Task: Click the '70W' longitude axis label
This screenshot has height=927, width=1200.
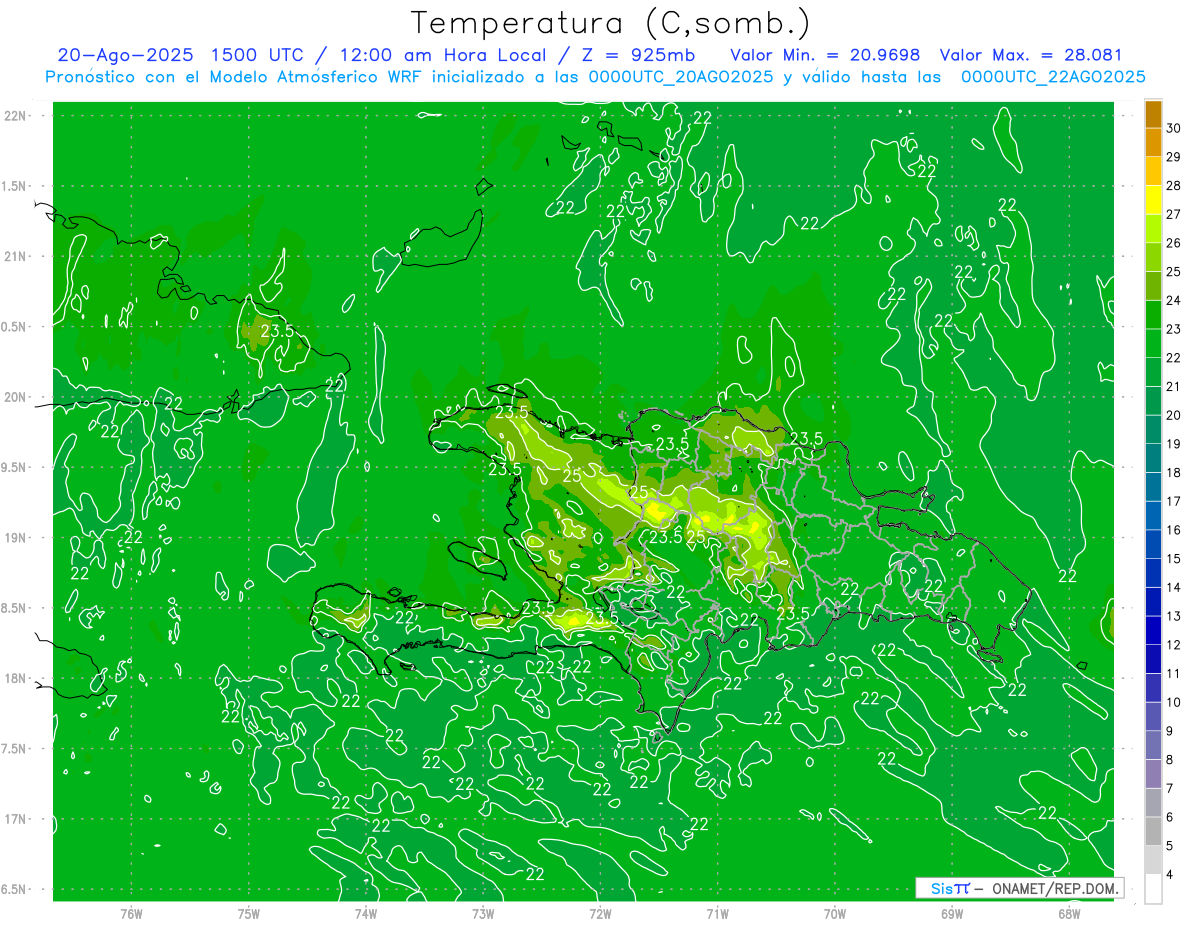Action: pyautogui.click(x=834, y=913)
